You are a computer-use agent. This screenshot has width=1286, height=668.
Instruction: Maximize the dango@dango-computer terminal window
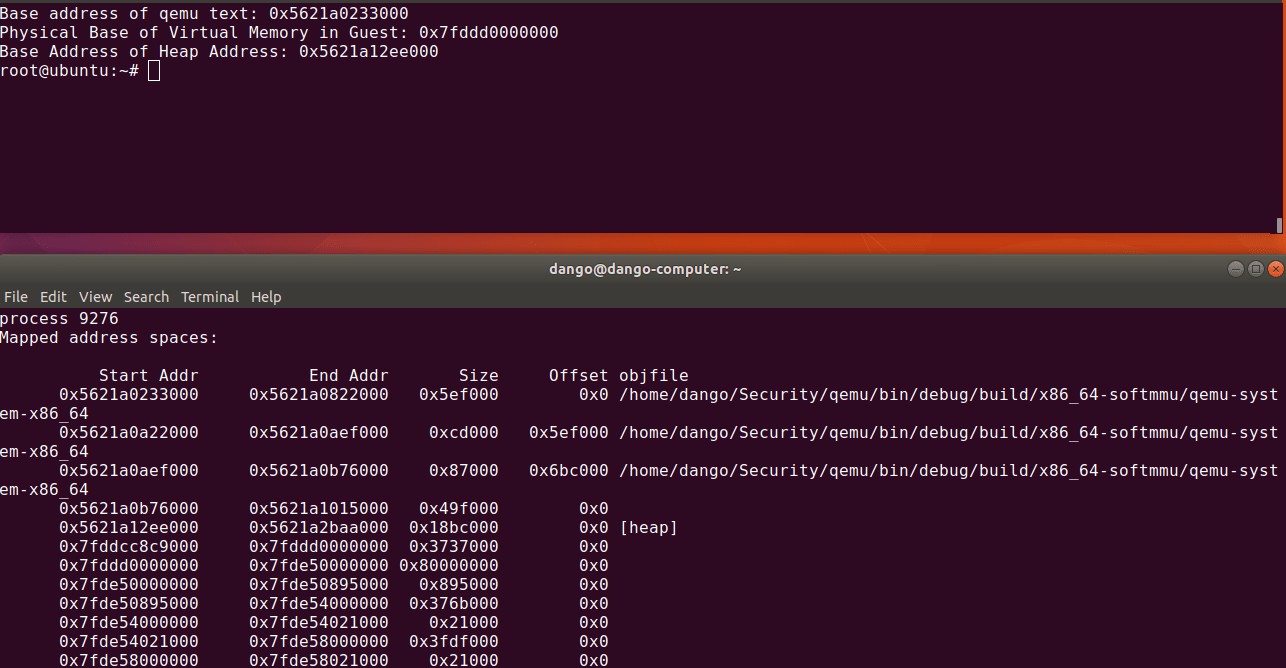1257,269
